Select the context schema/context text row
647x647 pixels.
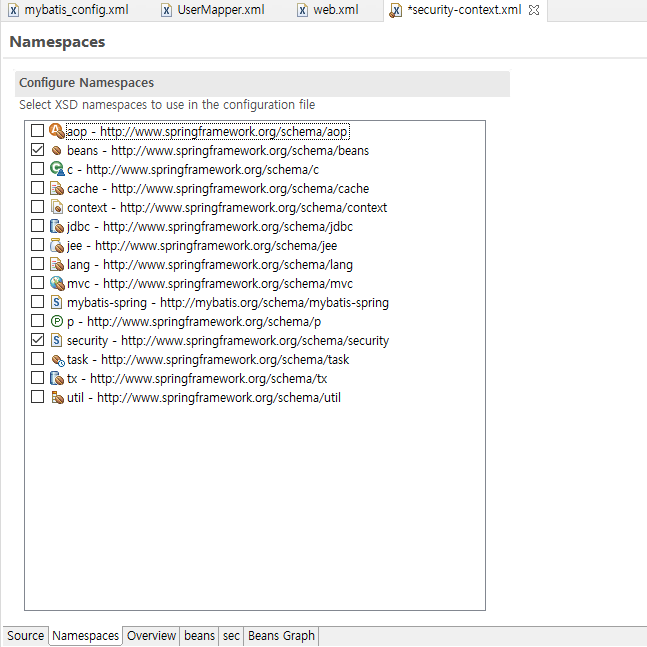tap(227, 208)
